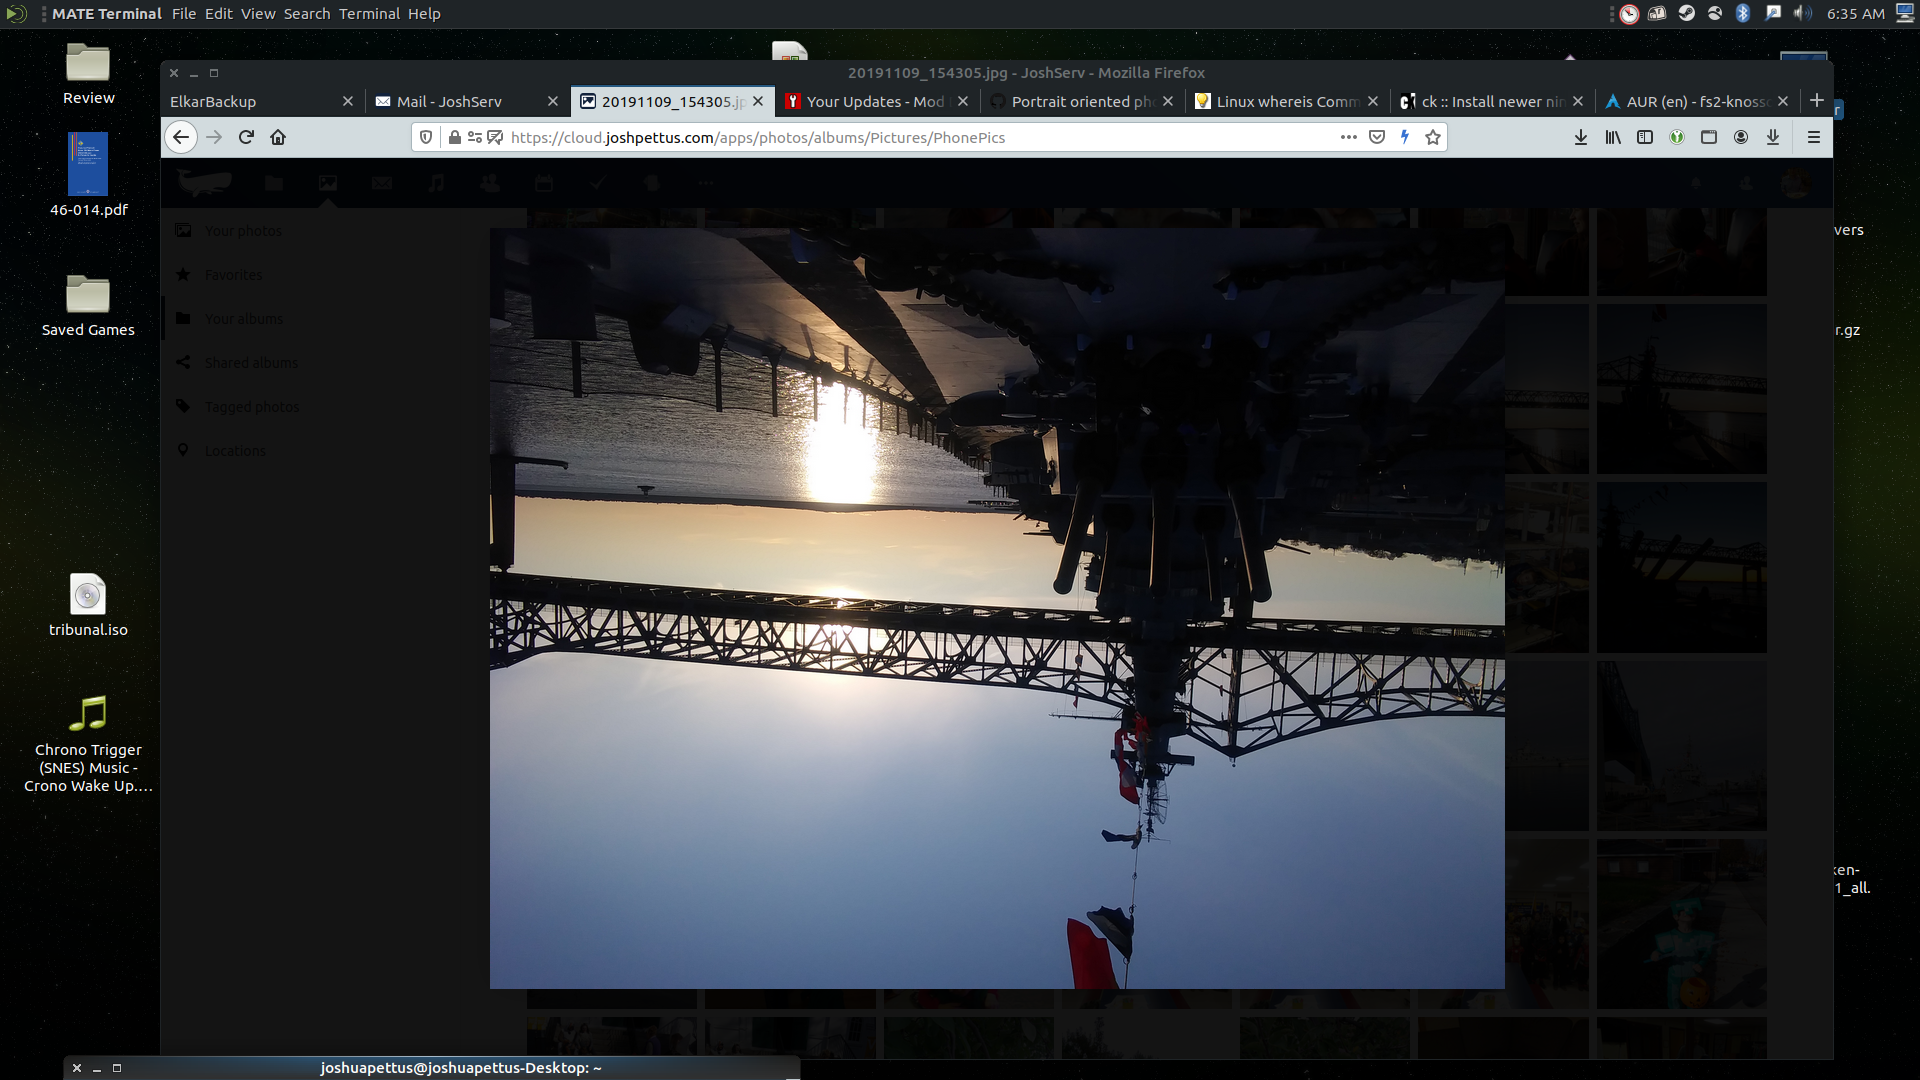The height and width of the screenshot is (1080, 1920).
Task: Open the View menu in top panel
Action: [258, 14]
